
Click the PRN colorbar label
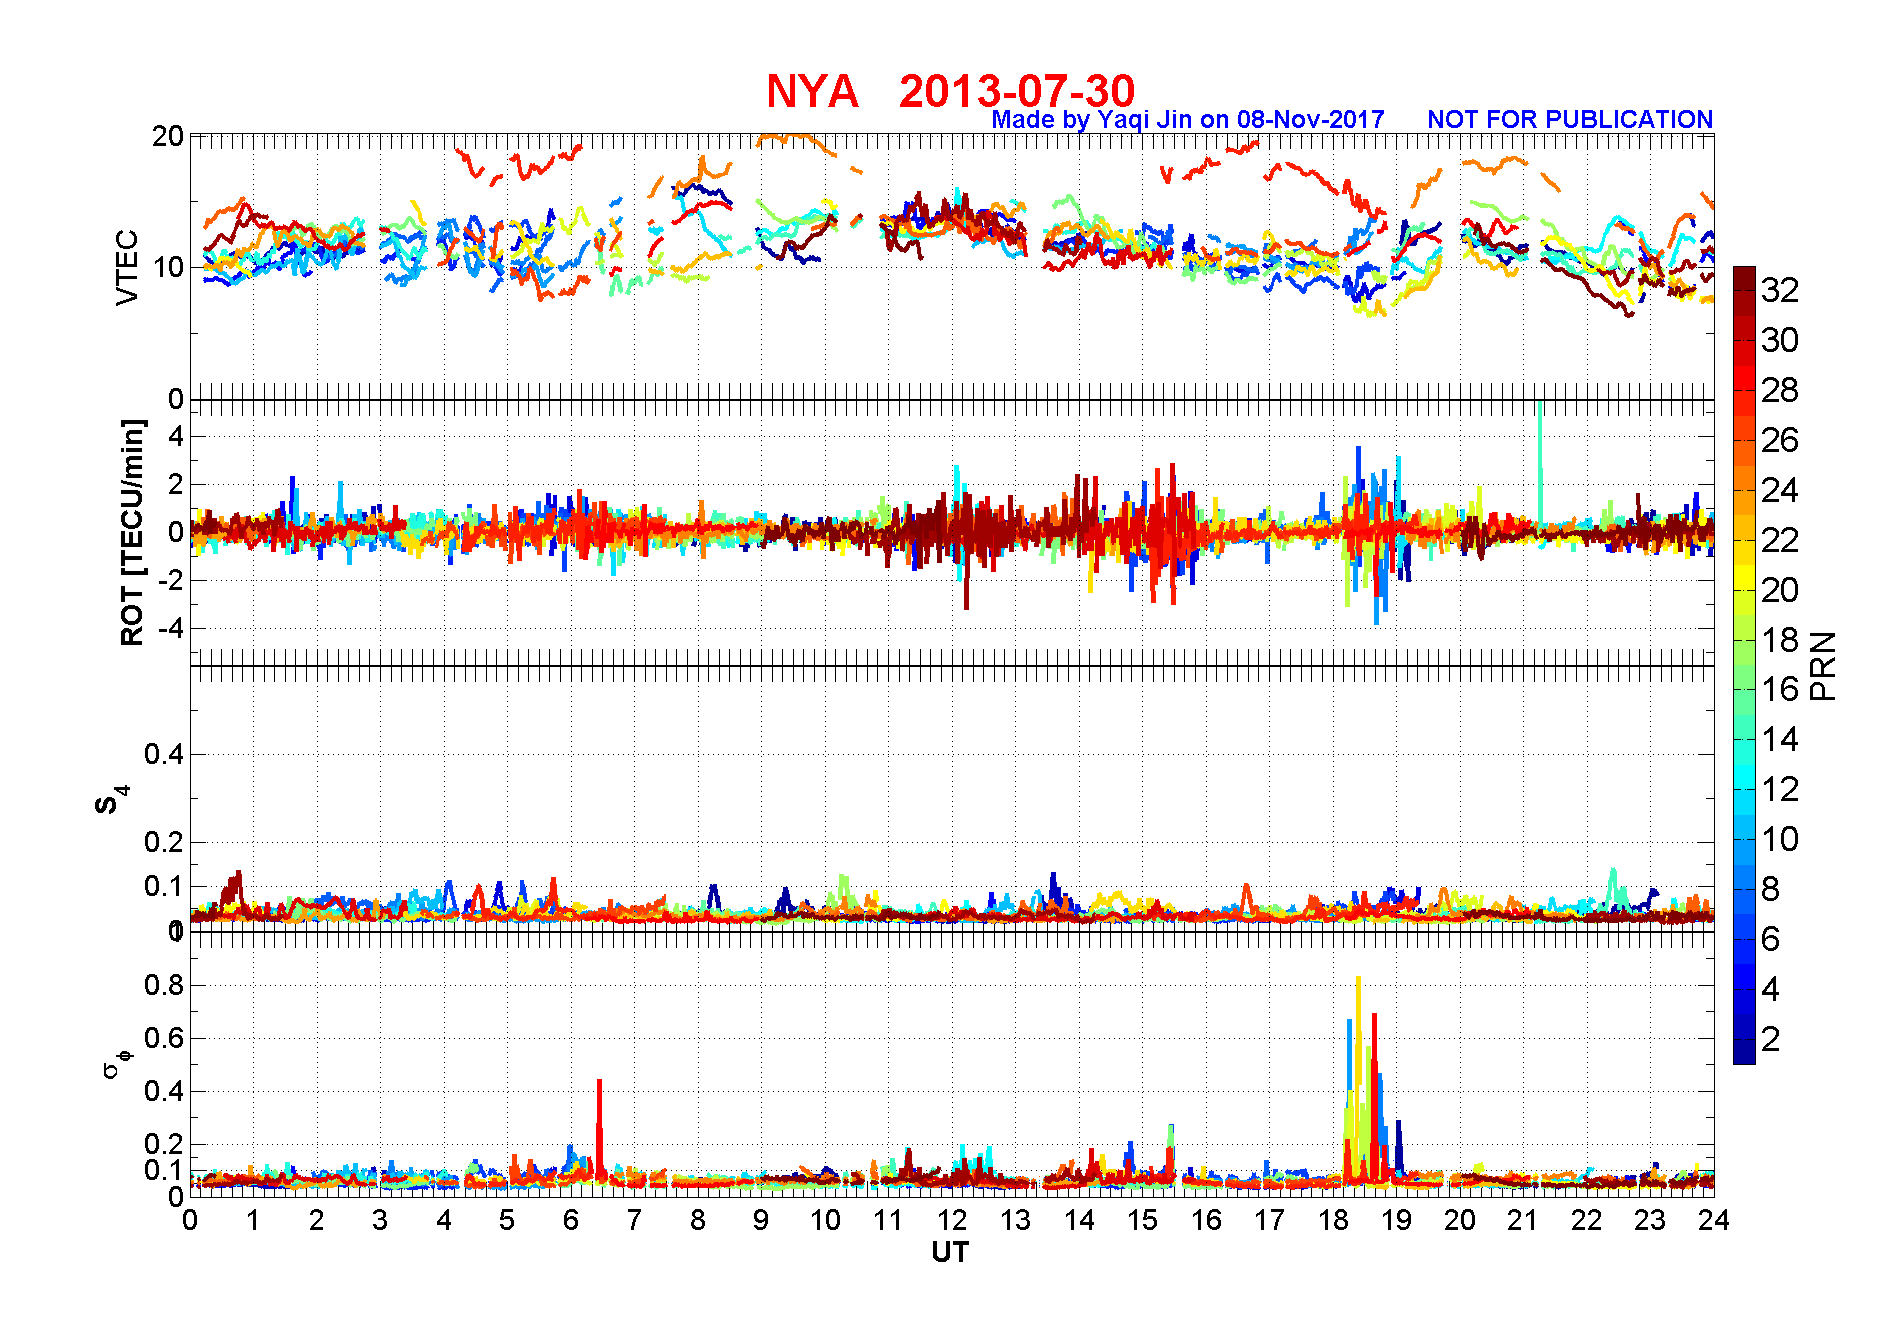tap(1824, 665)
